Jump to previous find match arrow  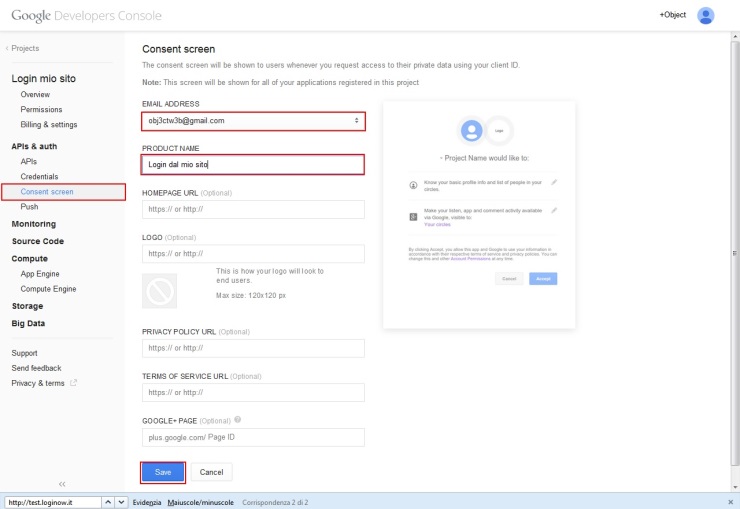[x=108, y=501]
